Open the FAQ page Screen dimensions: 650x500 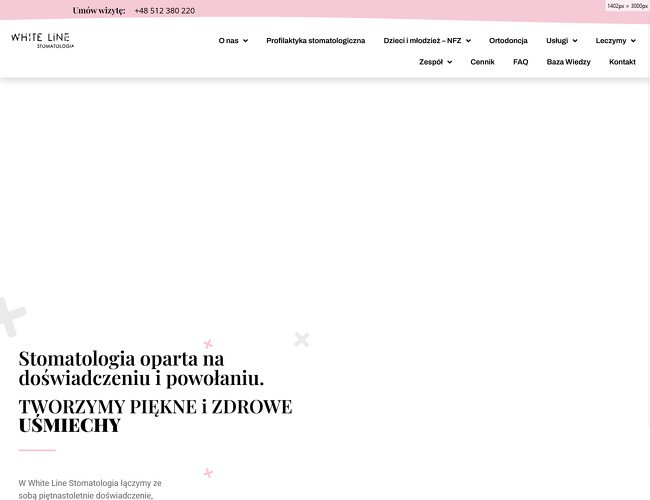pos(520,62)
